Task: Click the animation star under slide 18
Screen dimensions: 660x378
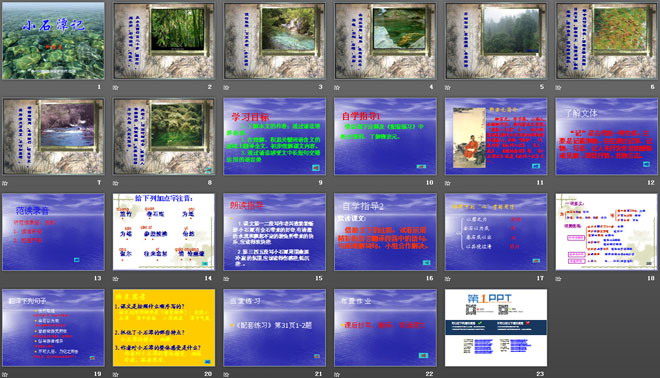Action: [x=558, y=279]
